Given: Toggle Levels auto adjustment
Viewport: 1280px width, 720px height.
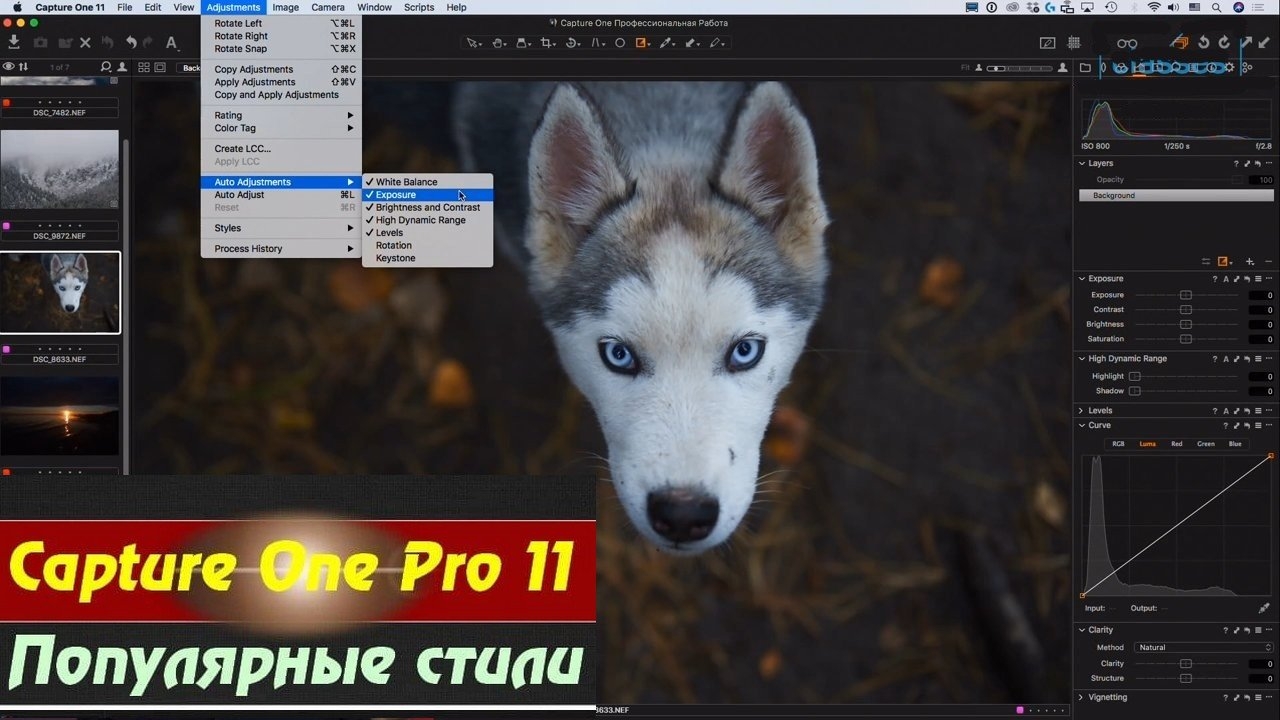Looking at the screenshot, I should coord(427,233).
